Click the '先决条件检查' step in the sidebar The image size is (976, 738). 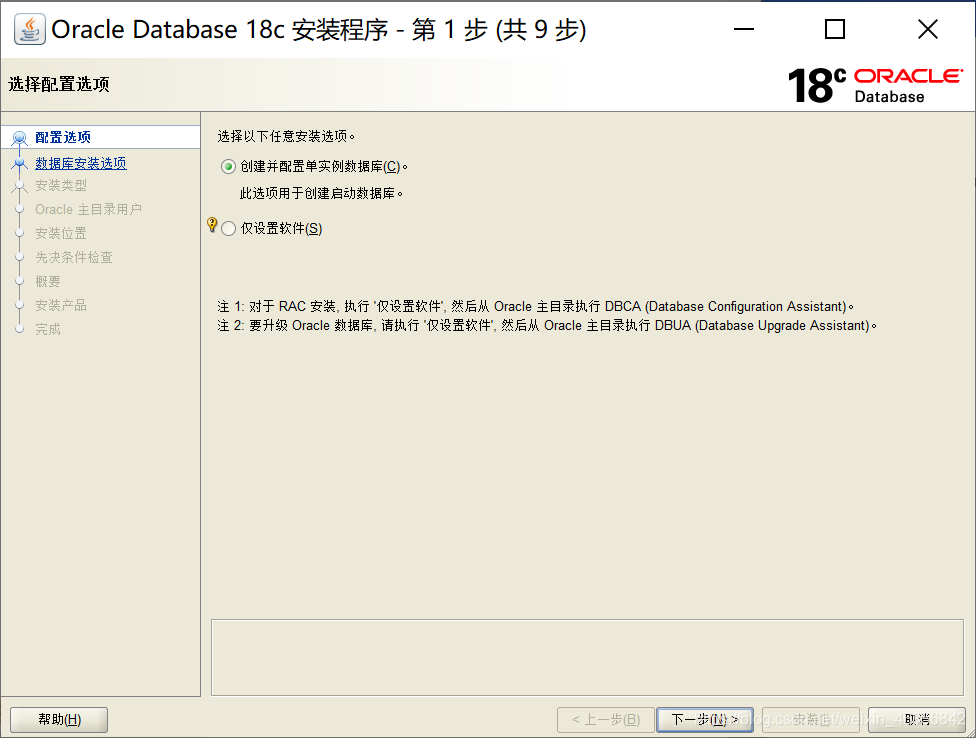point(74,257)
